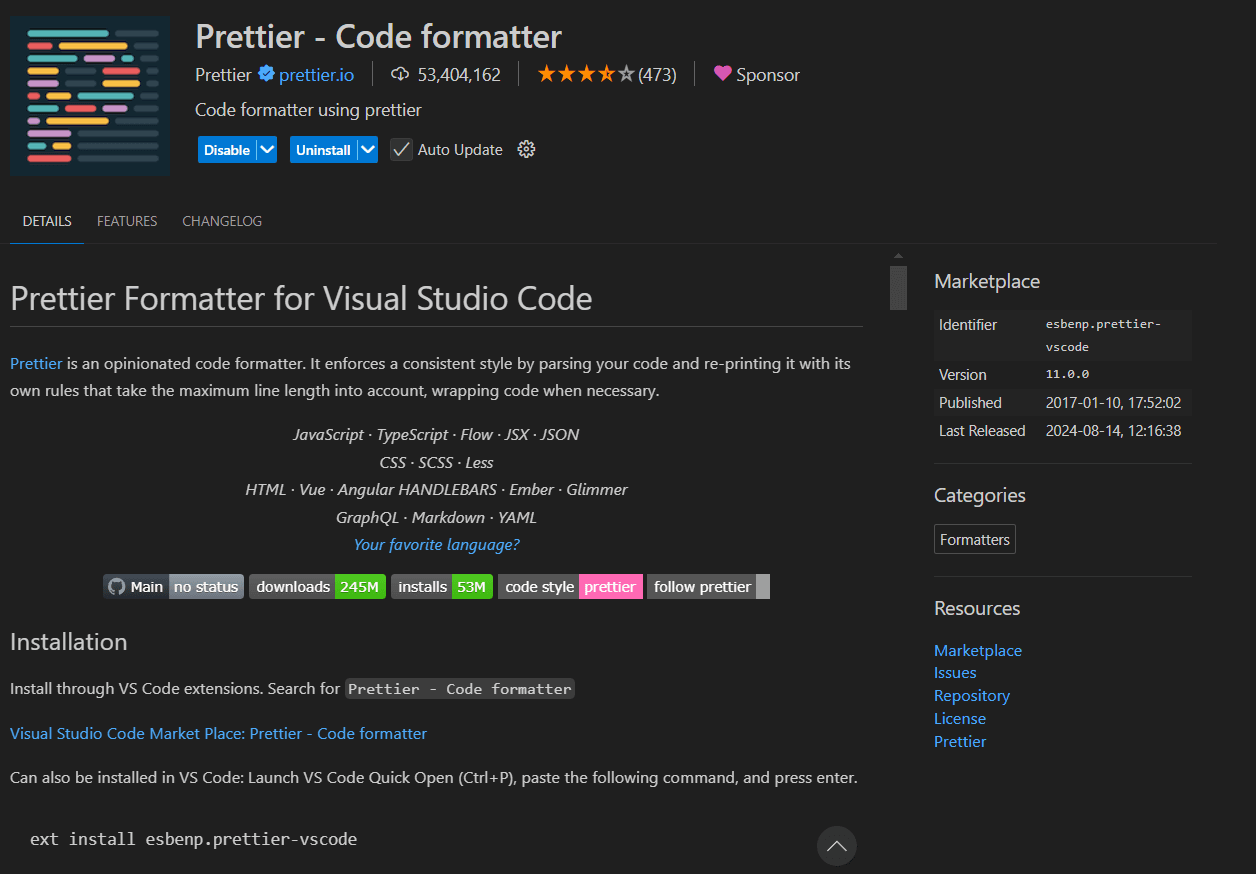Open the Sponsor link
Image resolution: width=1256 pixels, height=874 pixels.
pos(767,75)
